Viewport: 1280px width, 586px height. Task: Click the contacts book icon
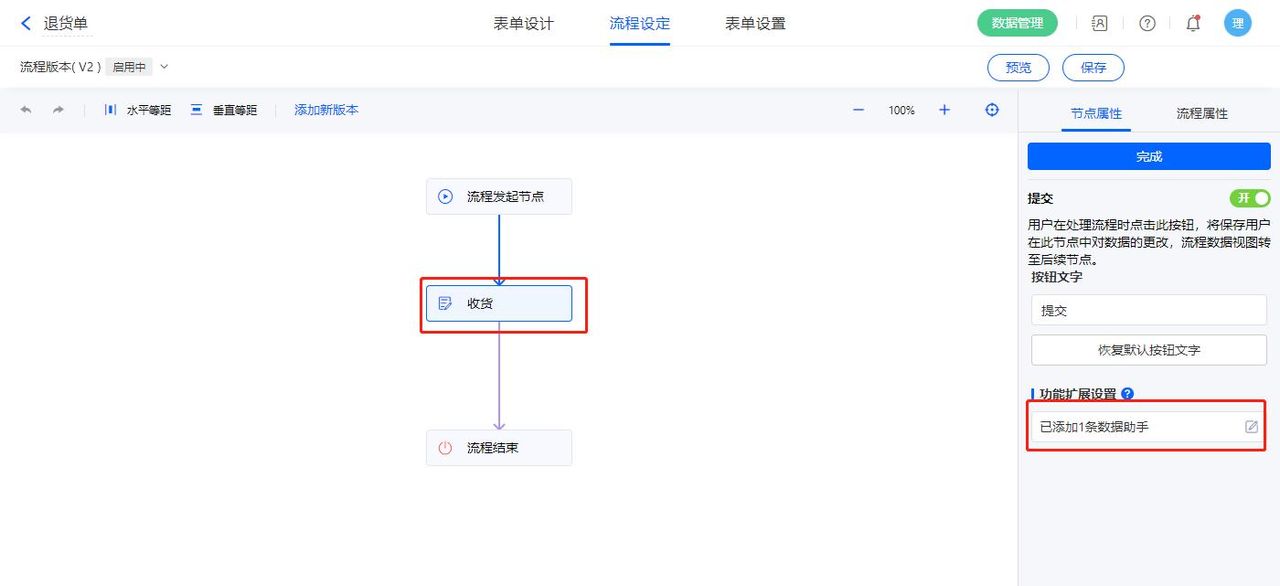tap(1099, 22)
